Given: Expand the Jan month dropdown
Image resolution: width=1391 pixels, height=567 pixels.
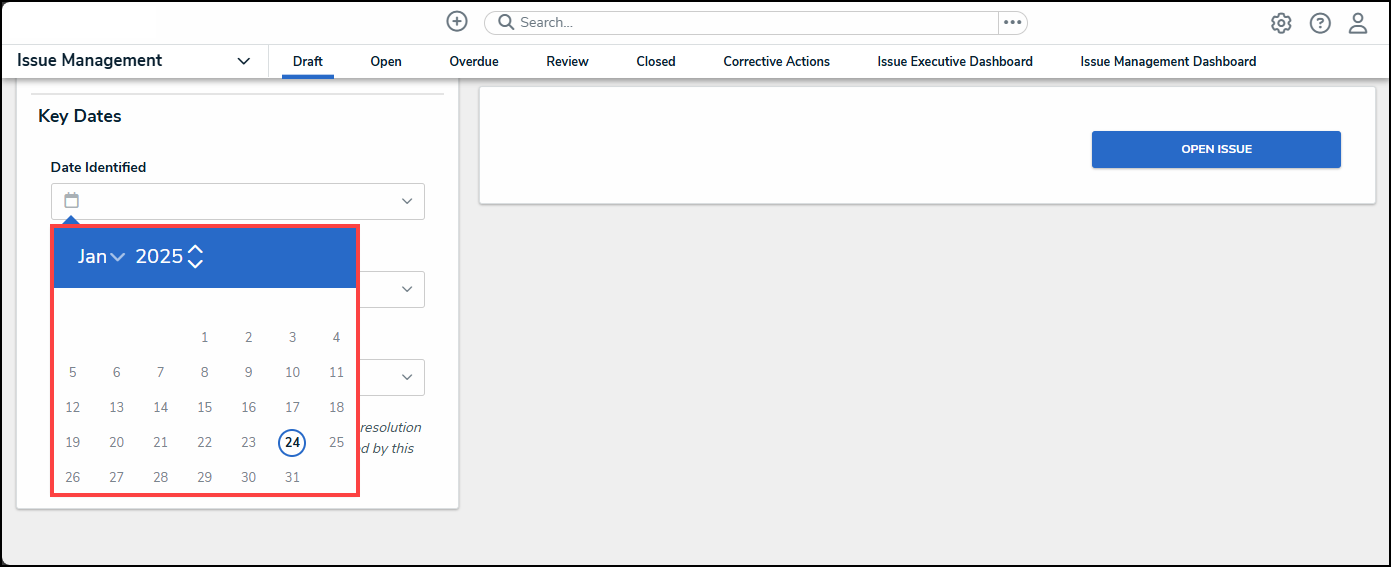Looking at the screenshot, I should click(101, 257).
